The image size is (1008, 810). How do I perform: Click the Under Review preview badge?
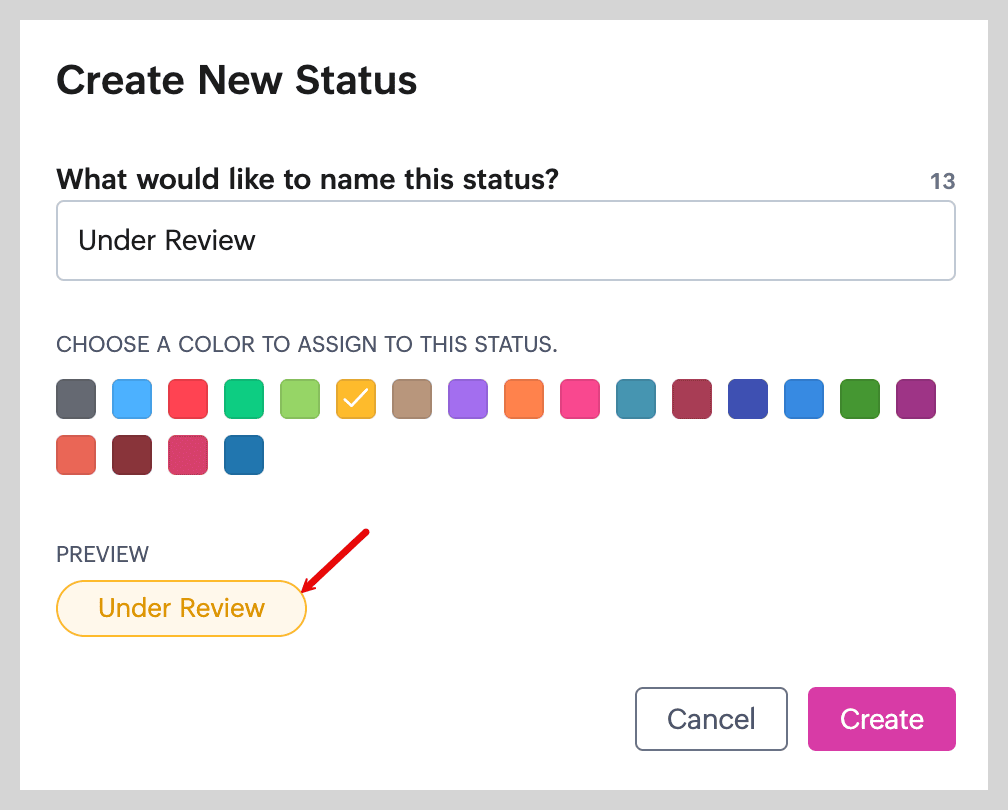click(181, 608)
